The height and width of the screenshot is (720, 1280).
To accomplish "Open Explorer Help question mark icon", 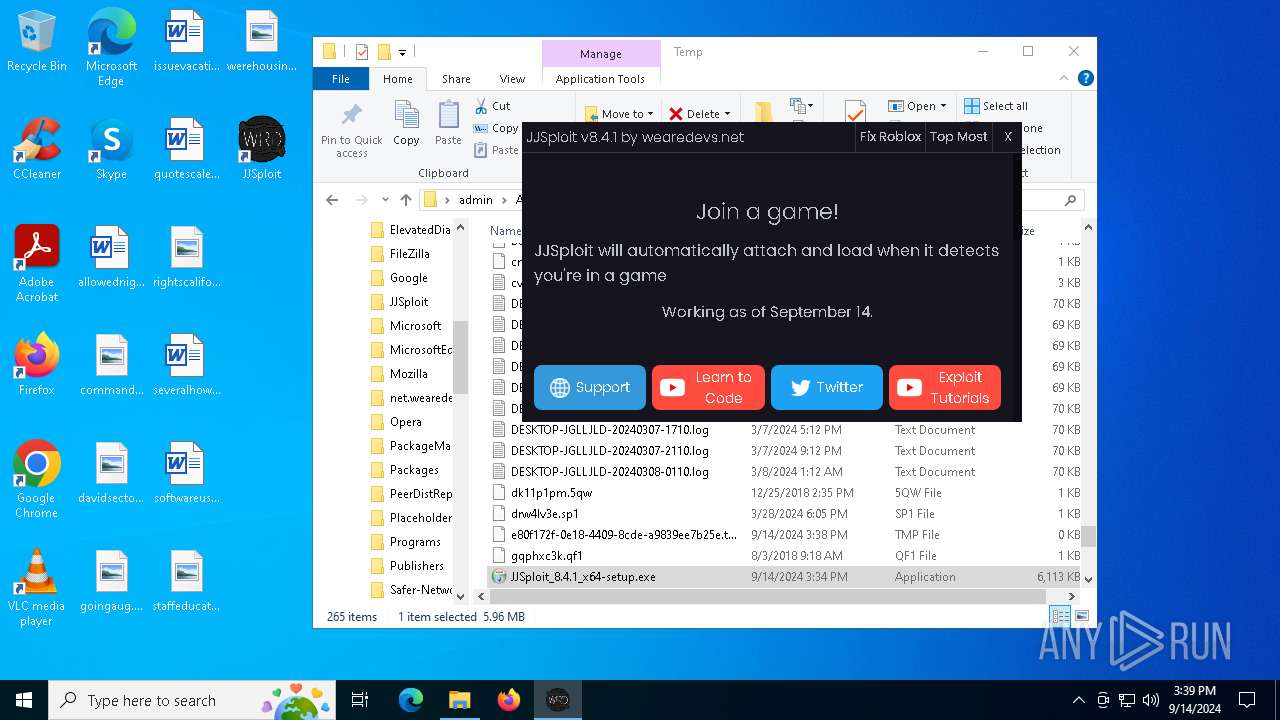I will tap(1085, 78).
